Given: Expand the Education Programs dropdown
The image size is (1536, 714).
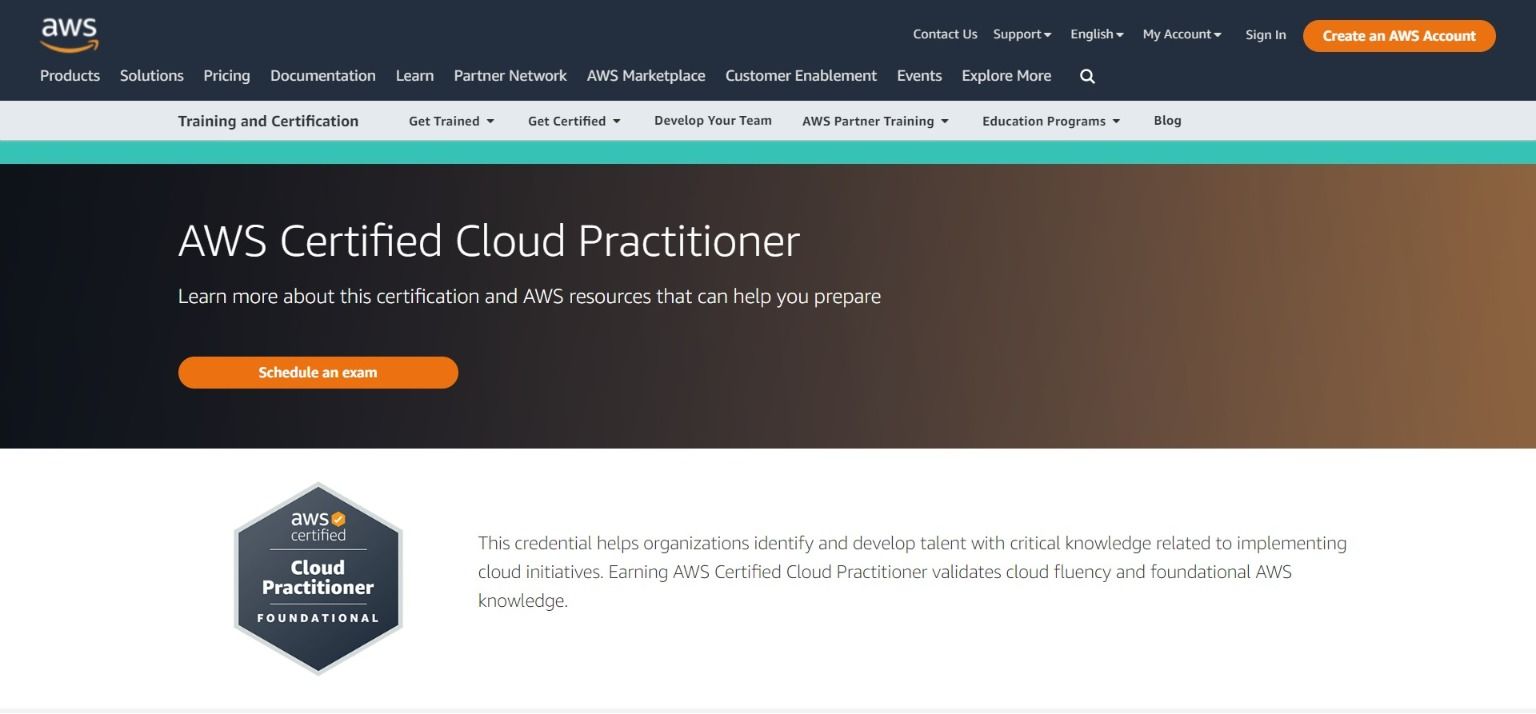Looking at the screenshot, I should [1050, 120].
